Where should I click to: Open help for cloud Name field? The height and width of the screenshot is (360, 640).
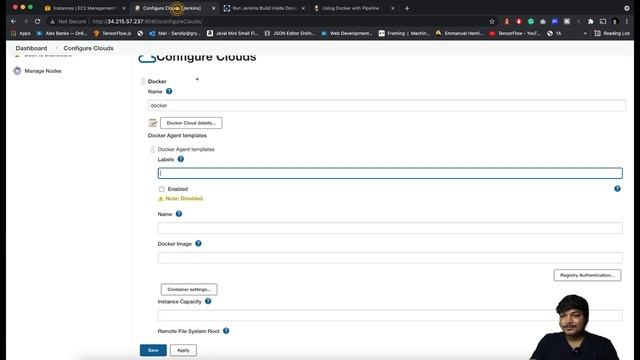click(x=169, y=91)
